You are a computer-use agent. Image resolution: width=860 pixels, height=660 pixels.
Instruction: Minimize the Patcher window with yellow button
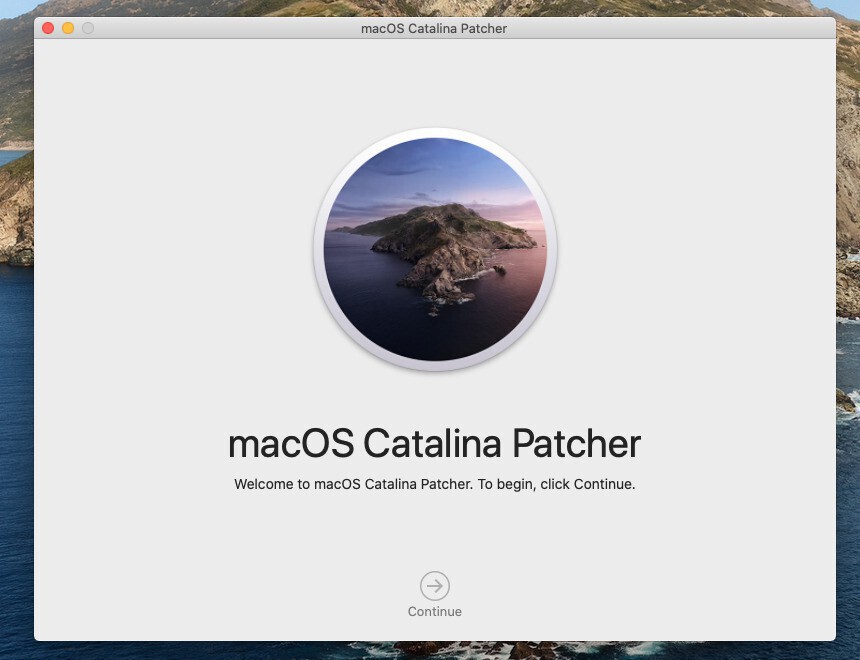tap(68, 28)
